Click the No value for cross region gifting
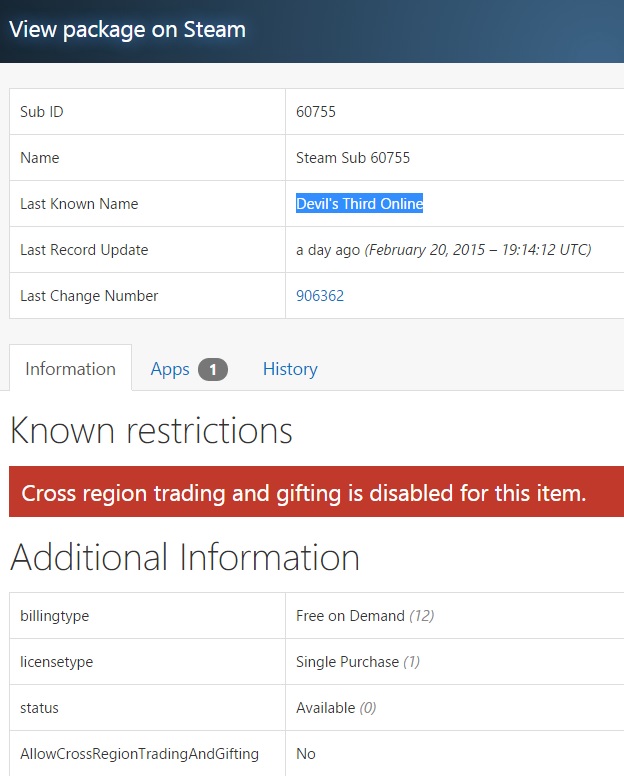 [x=306, y=754]
